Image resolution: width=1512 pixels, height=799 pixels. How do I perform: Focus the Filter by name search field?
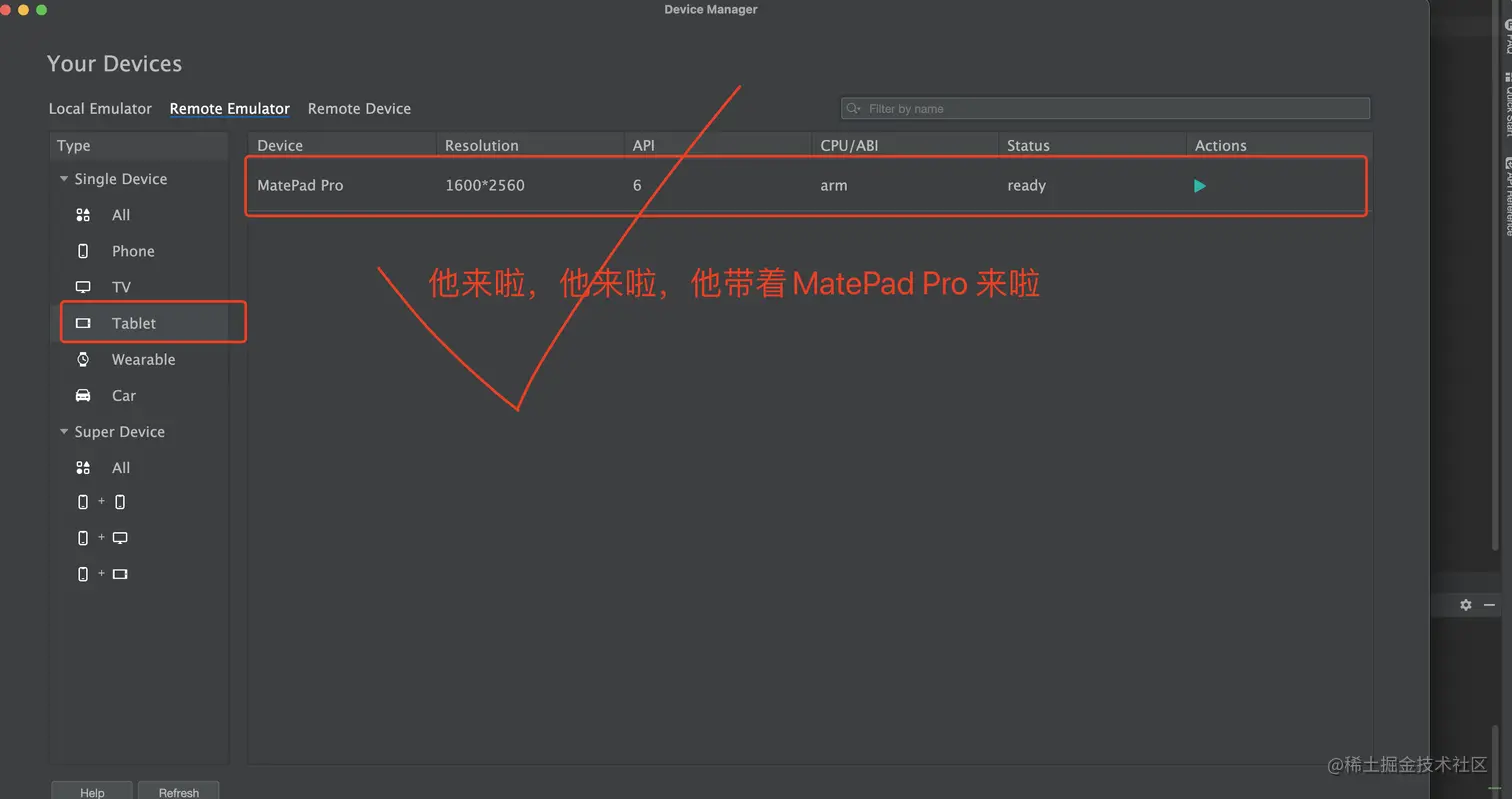pos(1105,108)
